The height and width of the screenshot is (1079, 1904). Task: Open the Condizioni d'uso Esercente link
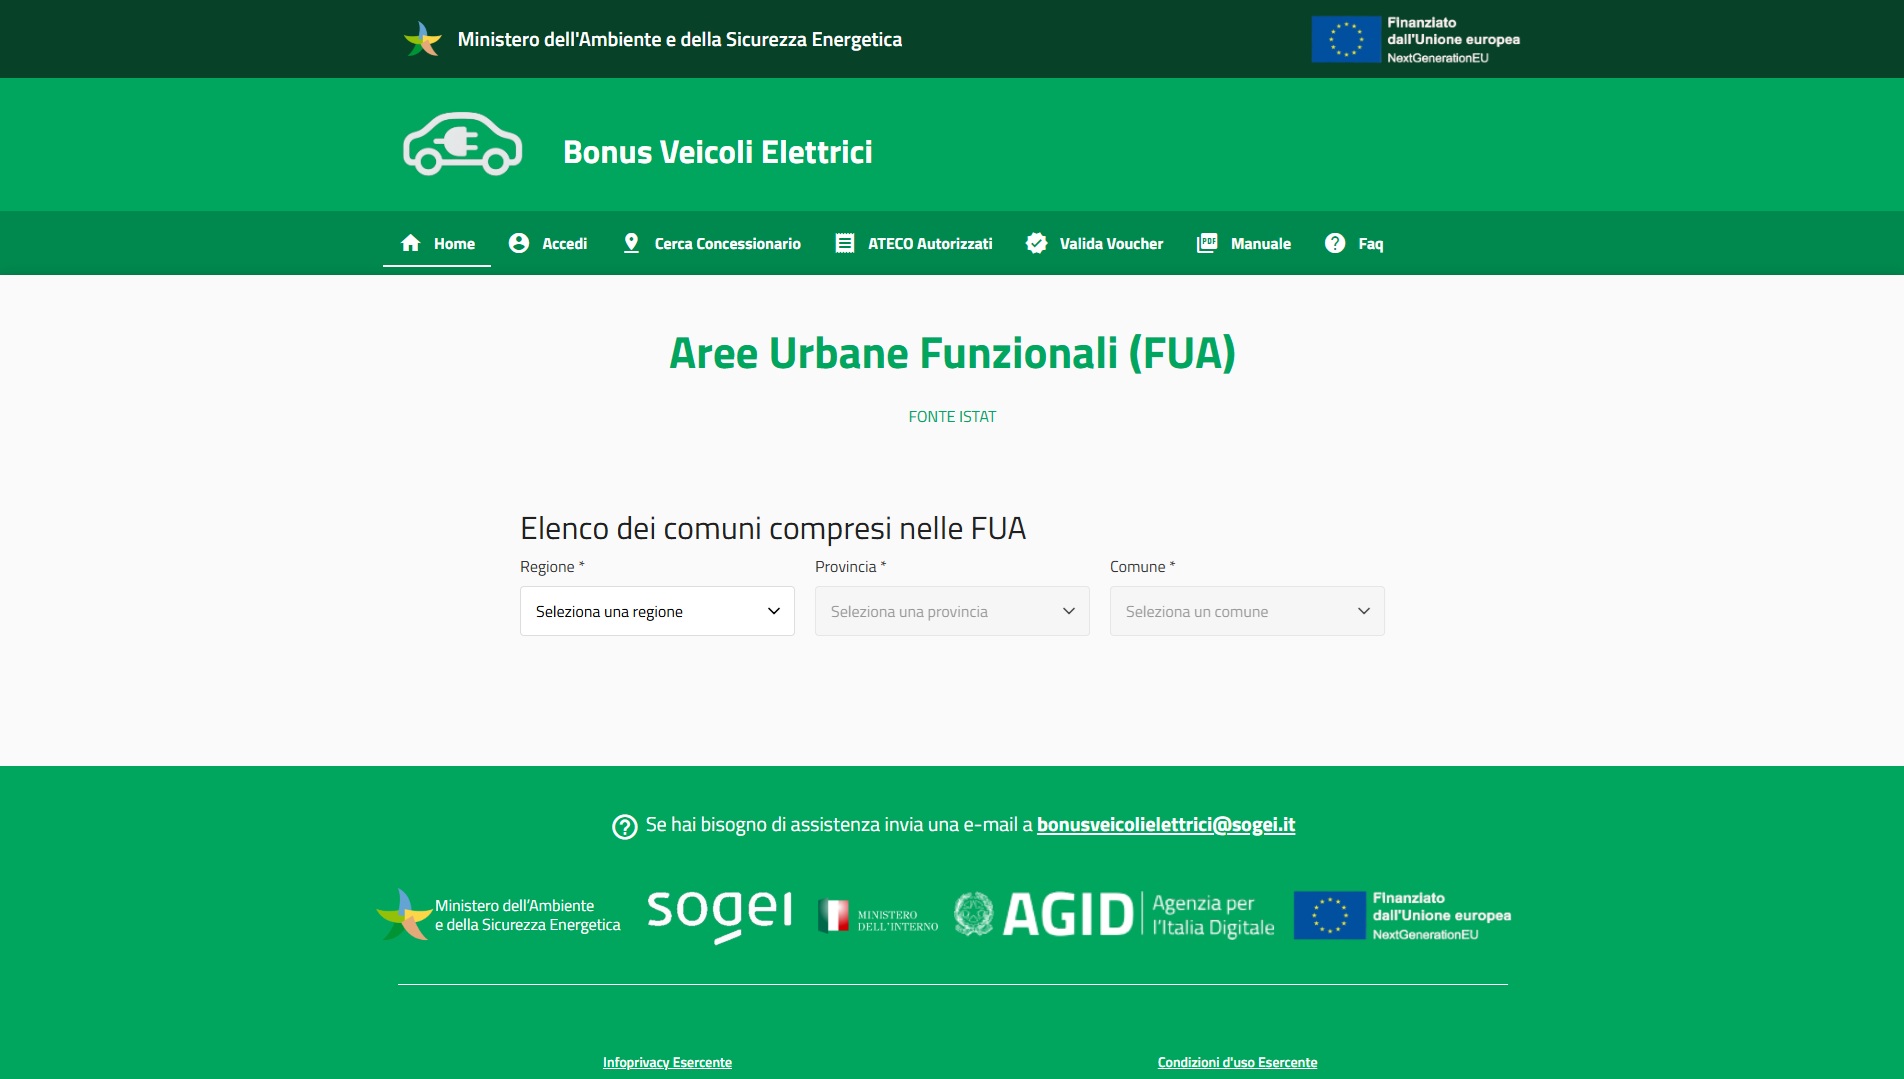pos(1237,1062)
